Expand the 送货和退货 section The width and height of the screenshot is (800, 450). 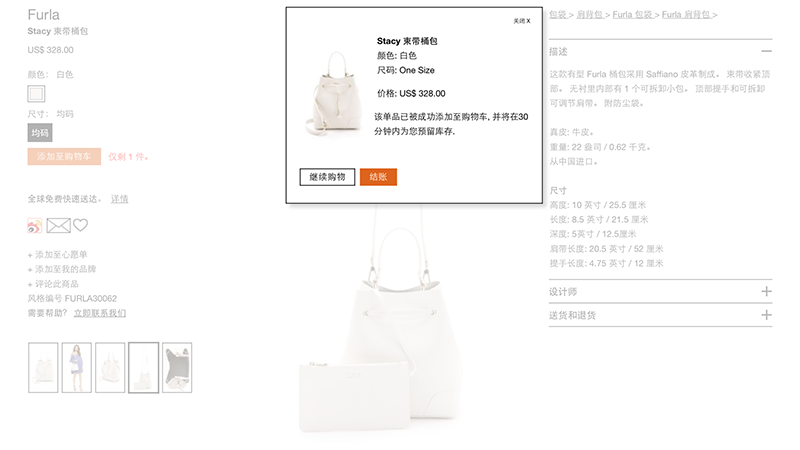(660, 315)
